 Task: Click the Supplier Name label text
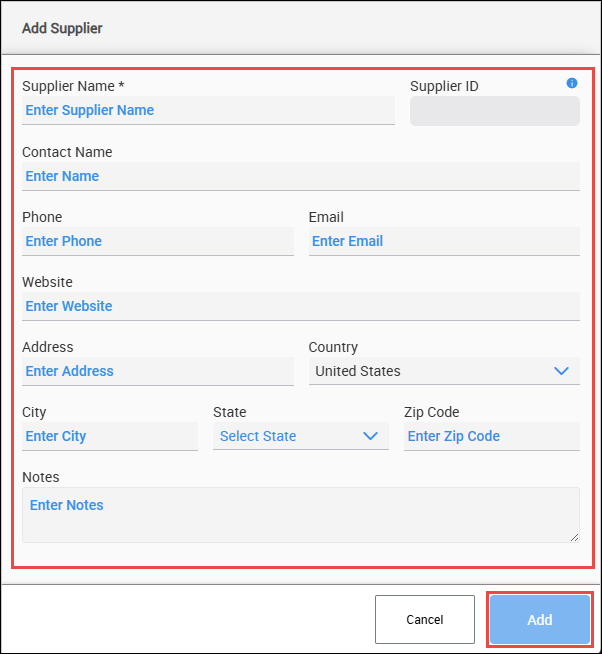coord(73,86)
